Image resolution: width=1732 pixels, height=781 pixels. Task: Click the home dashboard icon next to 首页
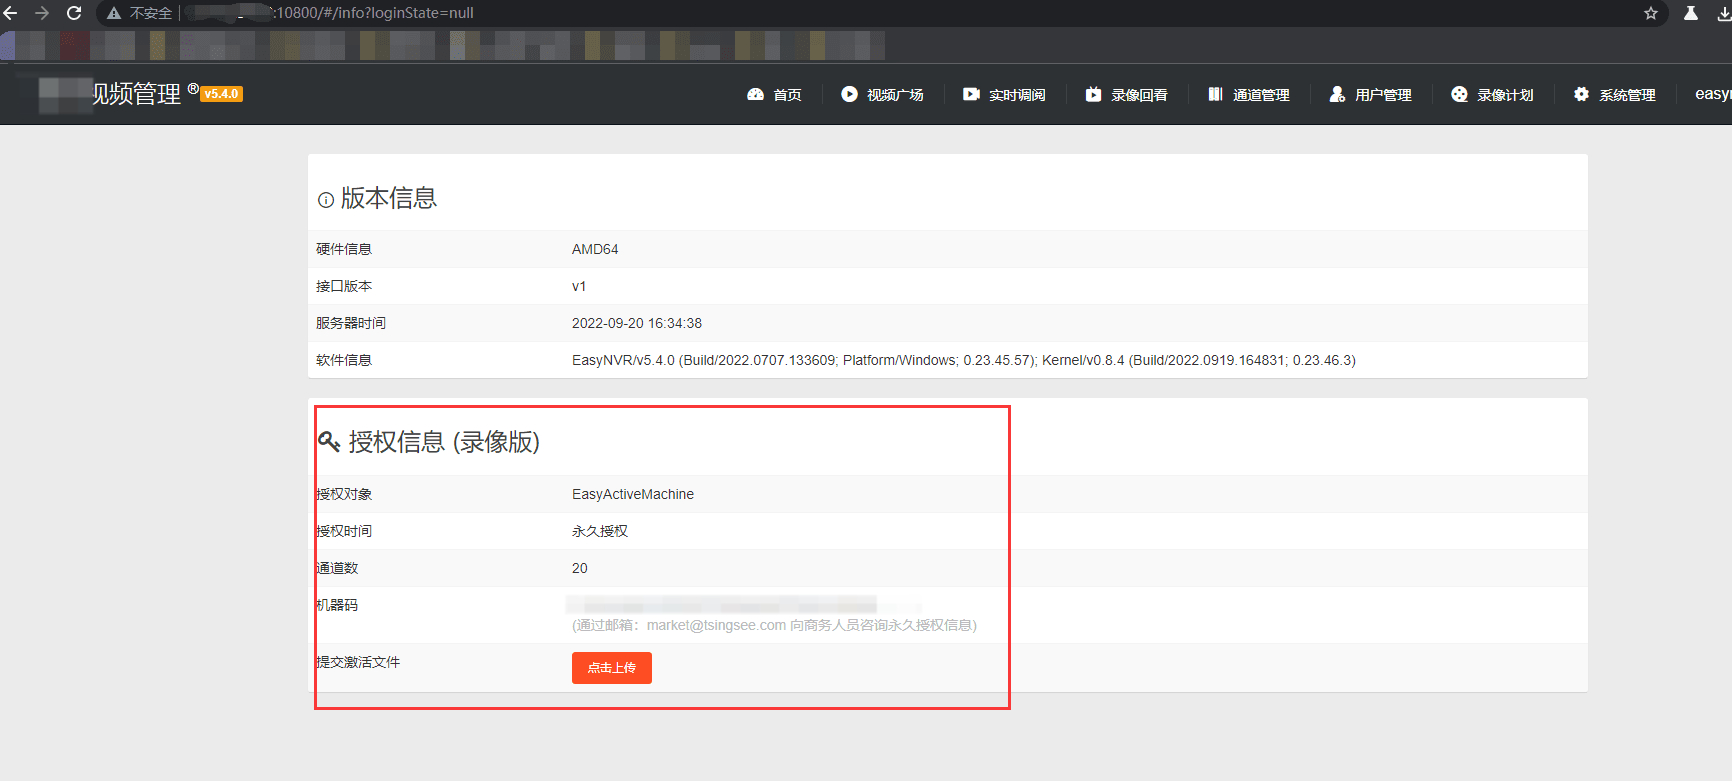[x=755, y=94]
